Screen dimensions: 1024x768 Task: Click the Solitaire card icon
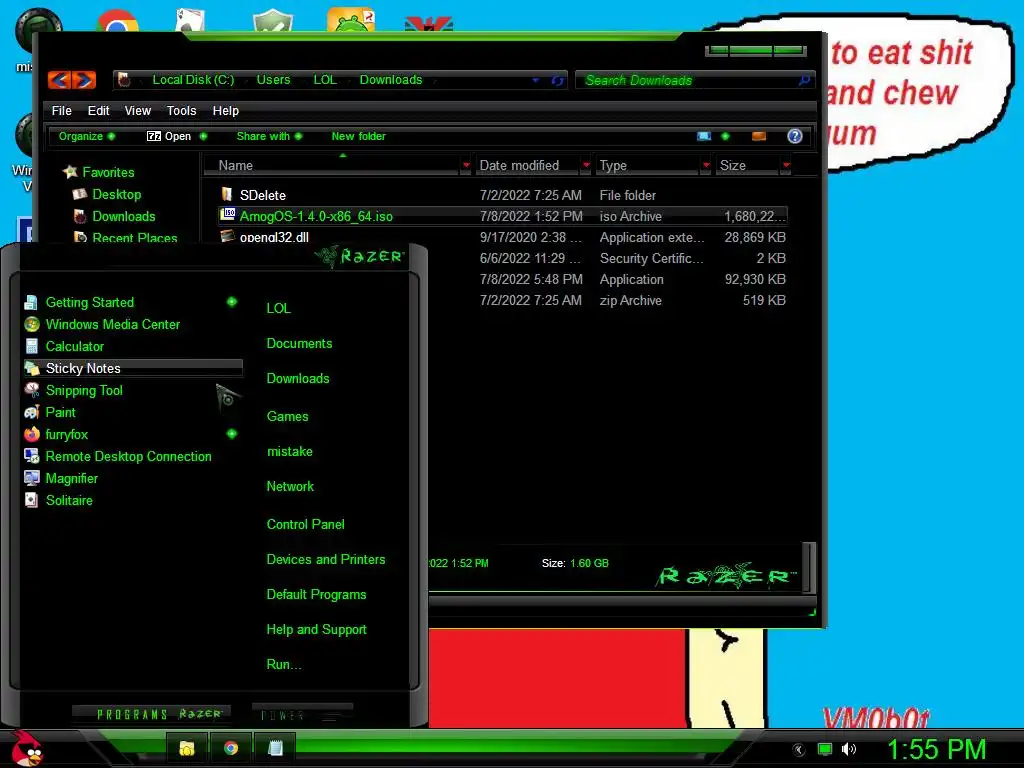coord(31,500)
